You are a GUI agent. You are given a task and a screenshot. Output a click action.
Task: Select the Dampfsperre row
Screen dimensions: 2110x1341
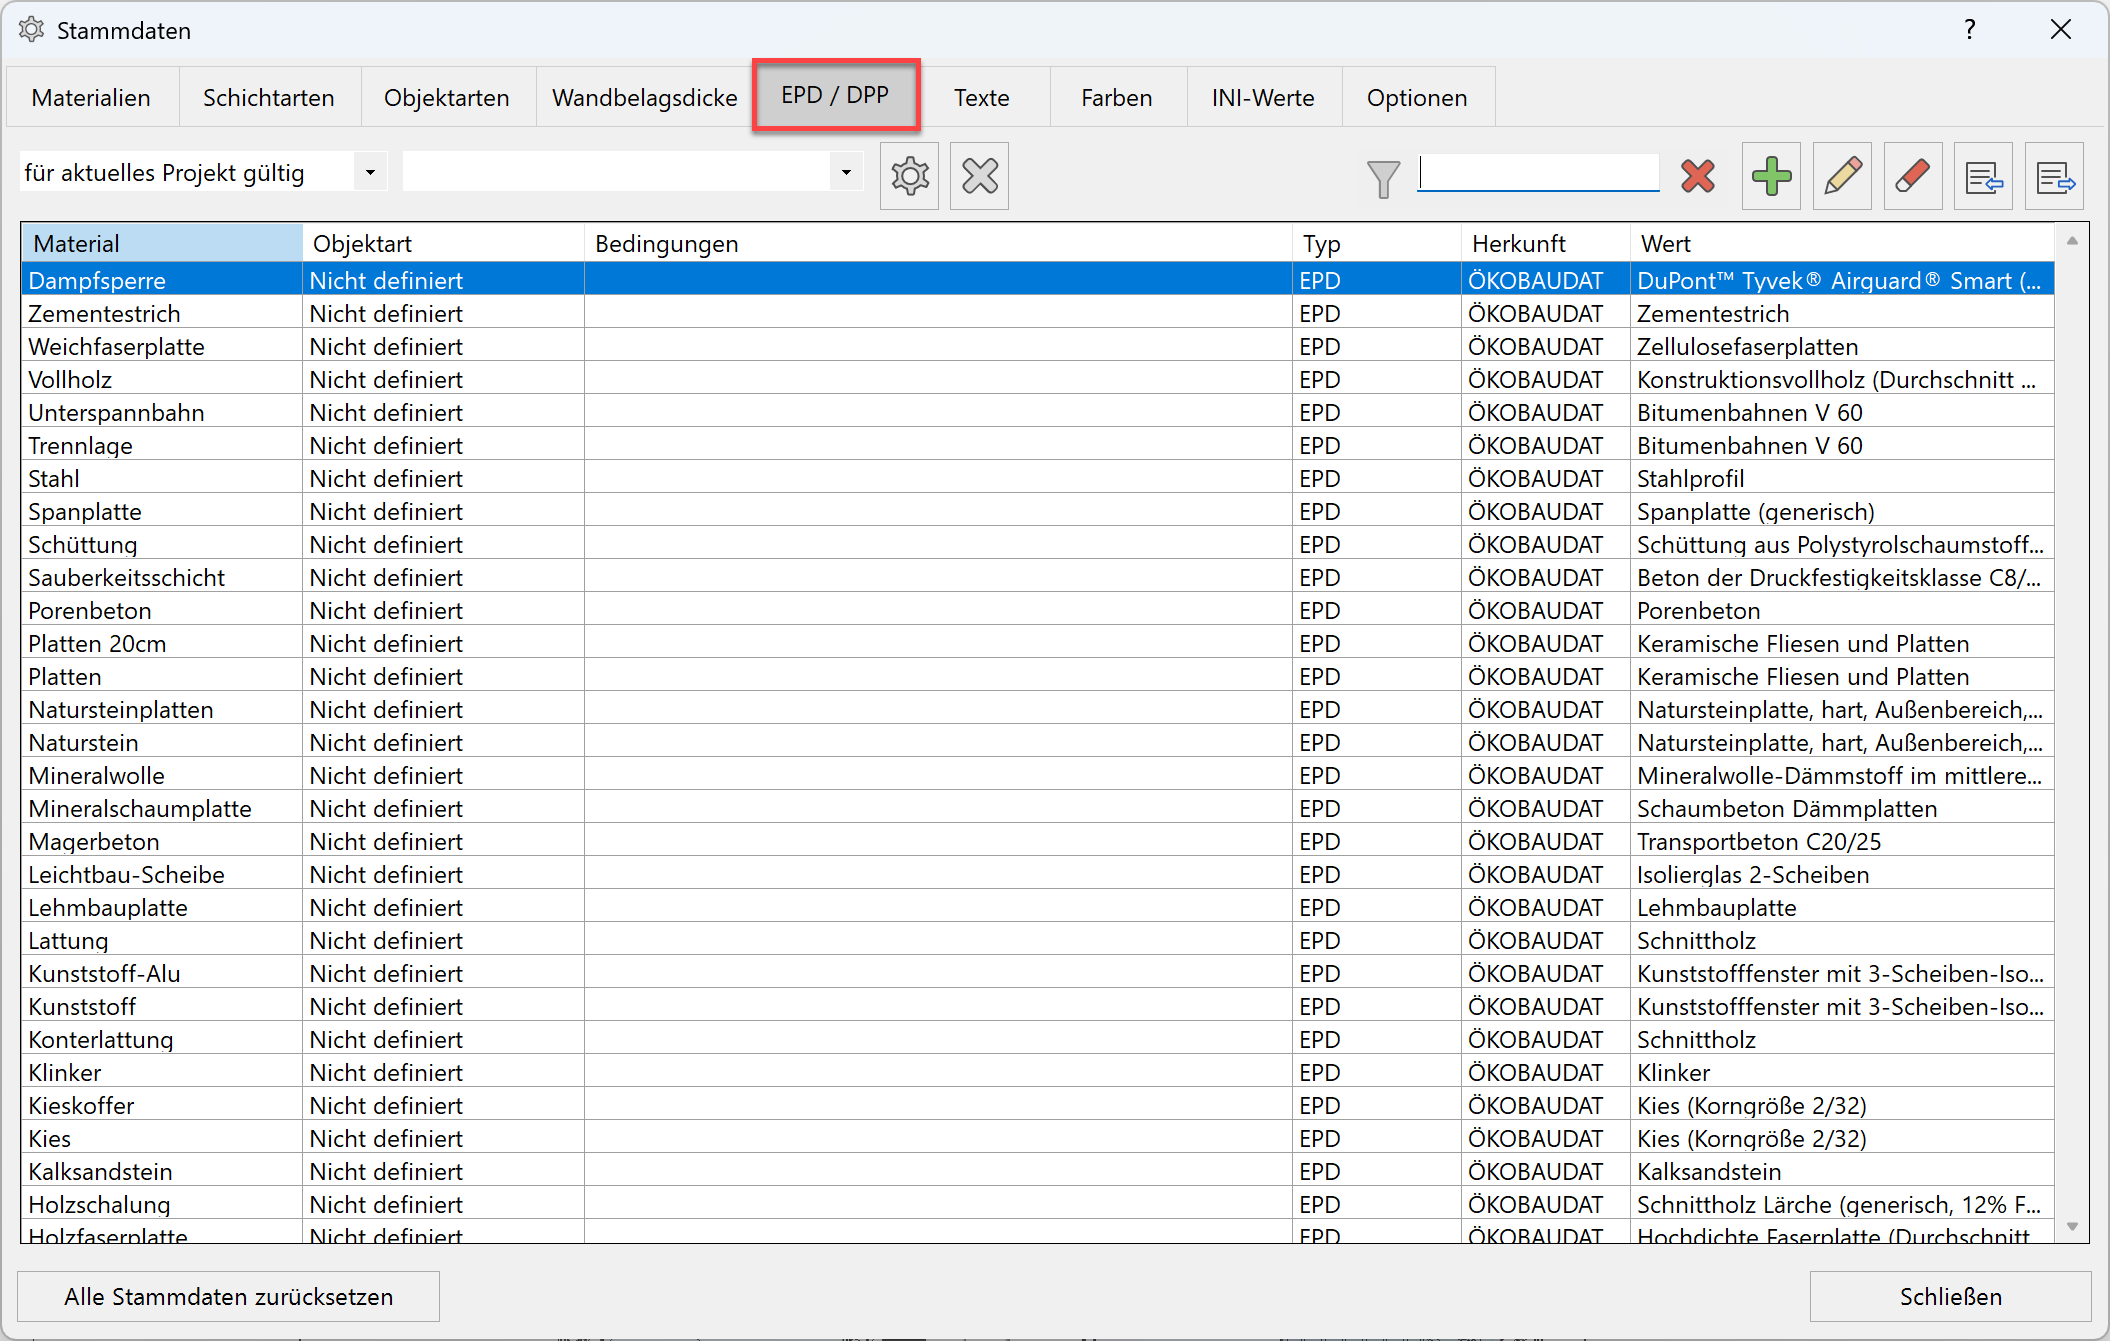tap(1038, 281)
